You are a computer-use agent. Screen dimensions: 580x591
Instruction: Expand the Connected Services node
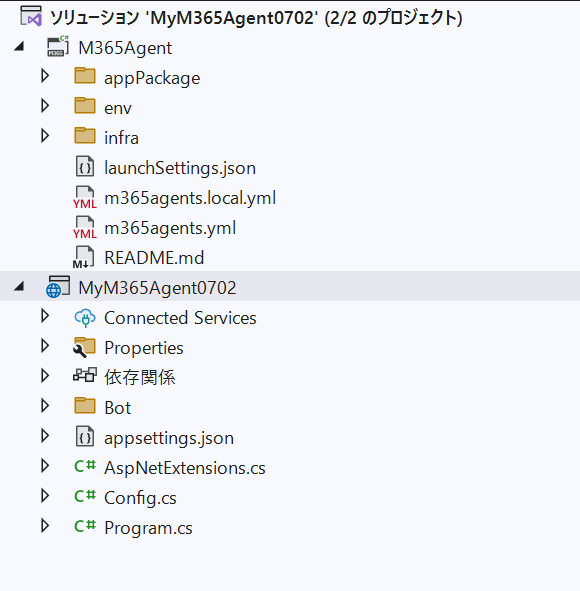click(x=45, y=316)
